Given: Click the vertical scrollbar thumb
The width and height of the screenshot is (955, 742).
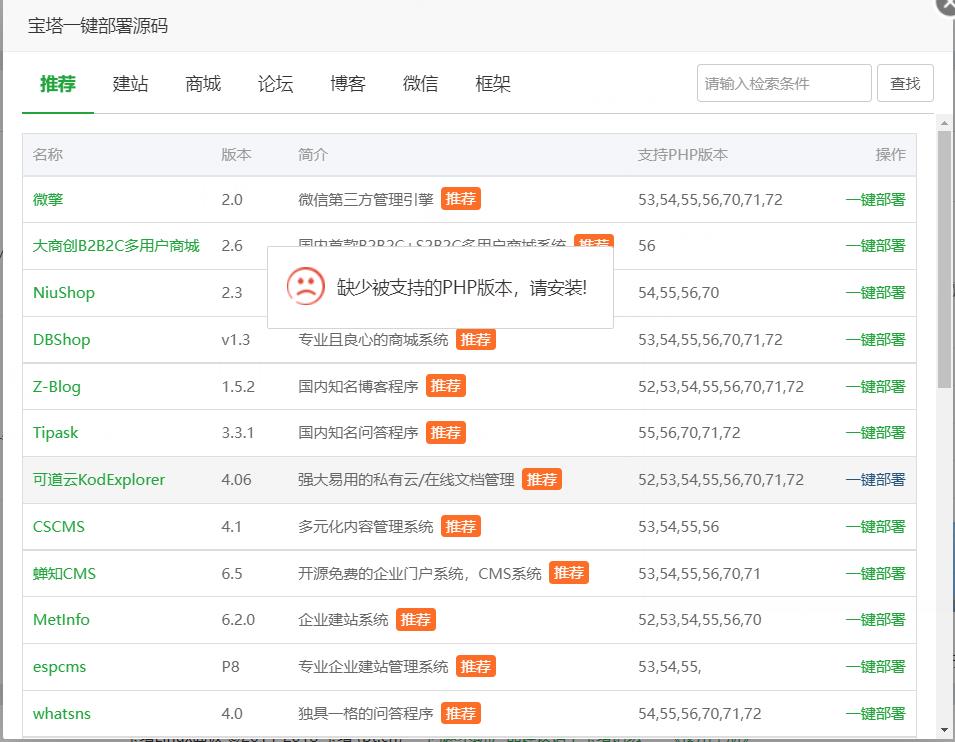Looking at the screenshot, I should [x=944, y=259].
